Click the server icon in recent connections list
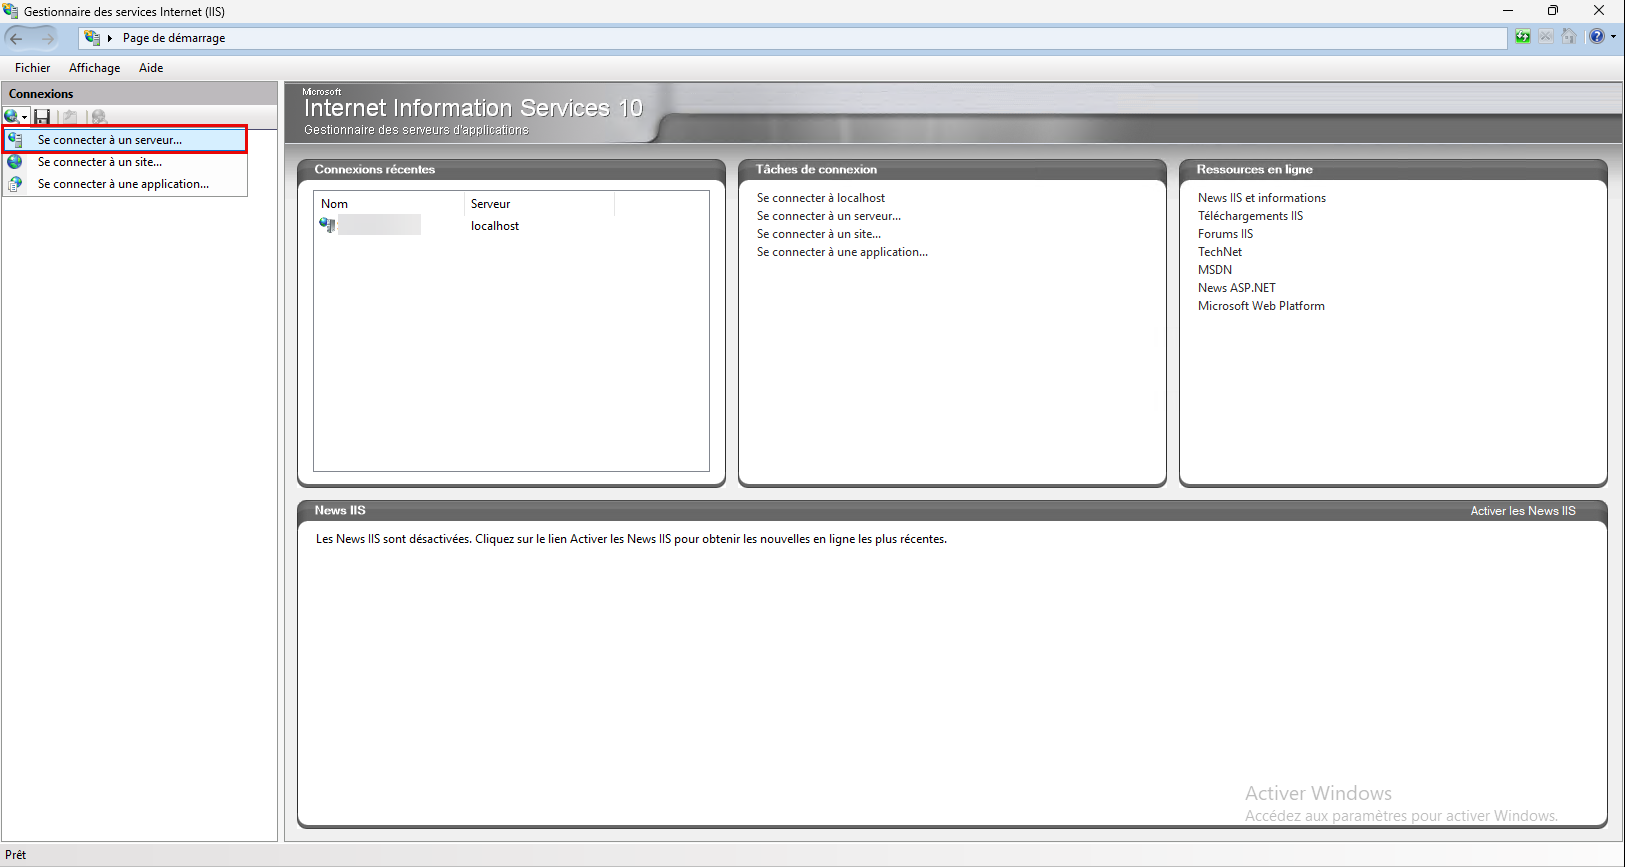The width and height of the screenshot is (1625, 867). click(x=327, y=225)
